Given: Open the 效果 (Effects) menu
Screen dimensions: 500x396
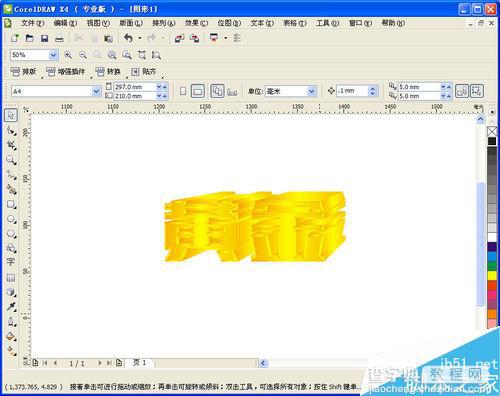Looking at the screenshot, I should 196,23.
